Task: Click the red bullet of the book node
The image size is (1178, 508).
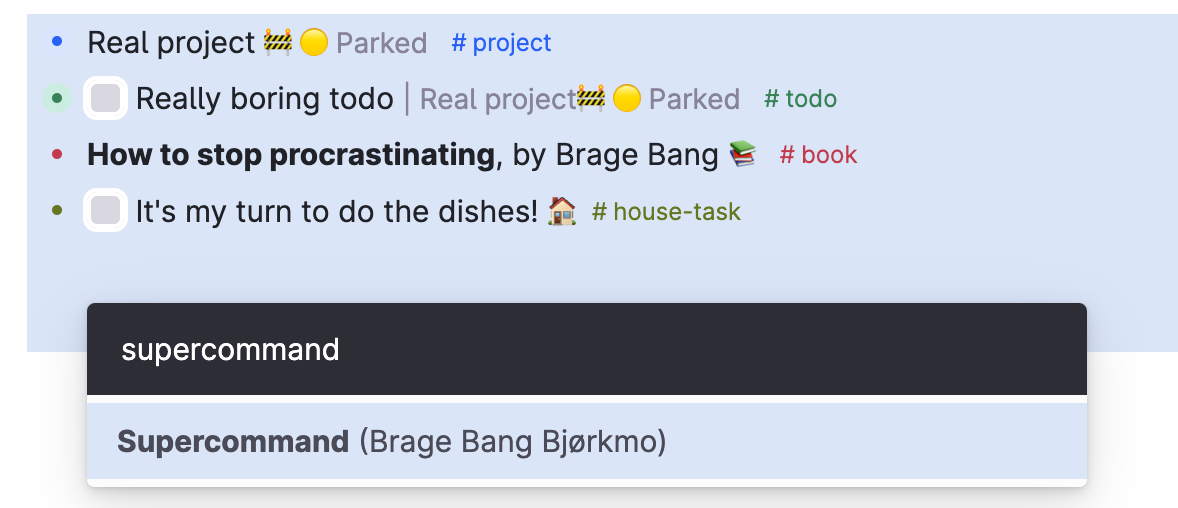Action: point(57,155)
